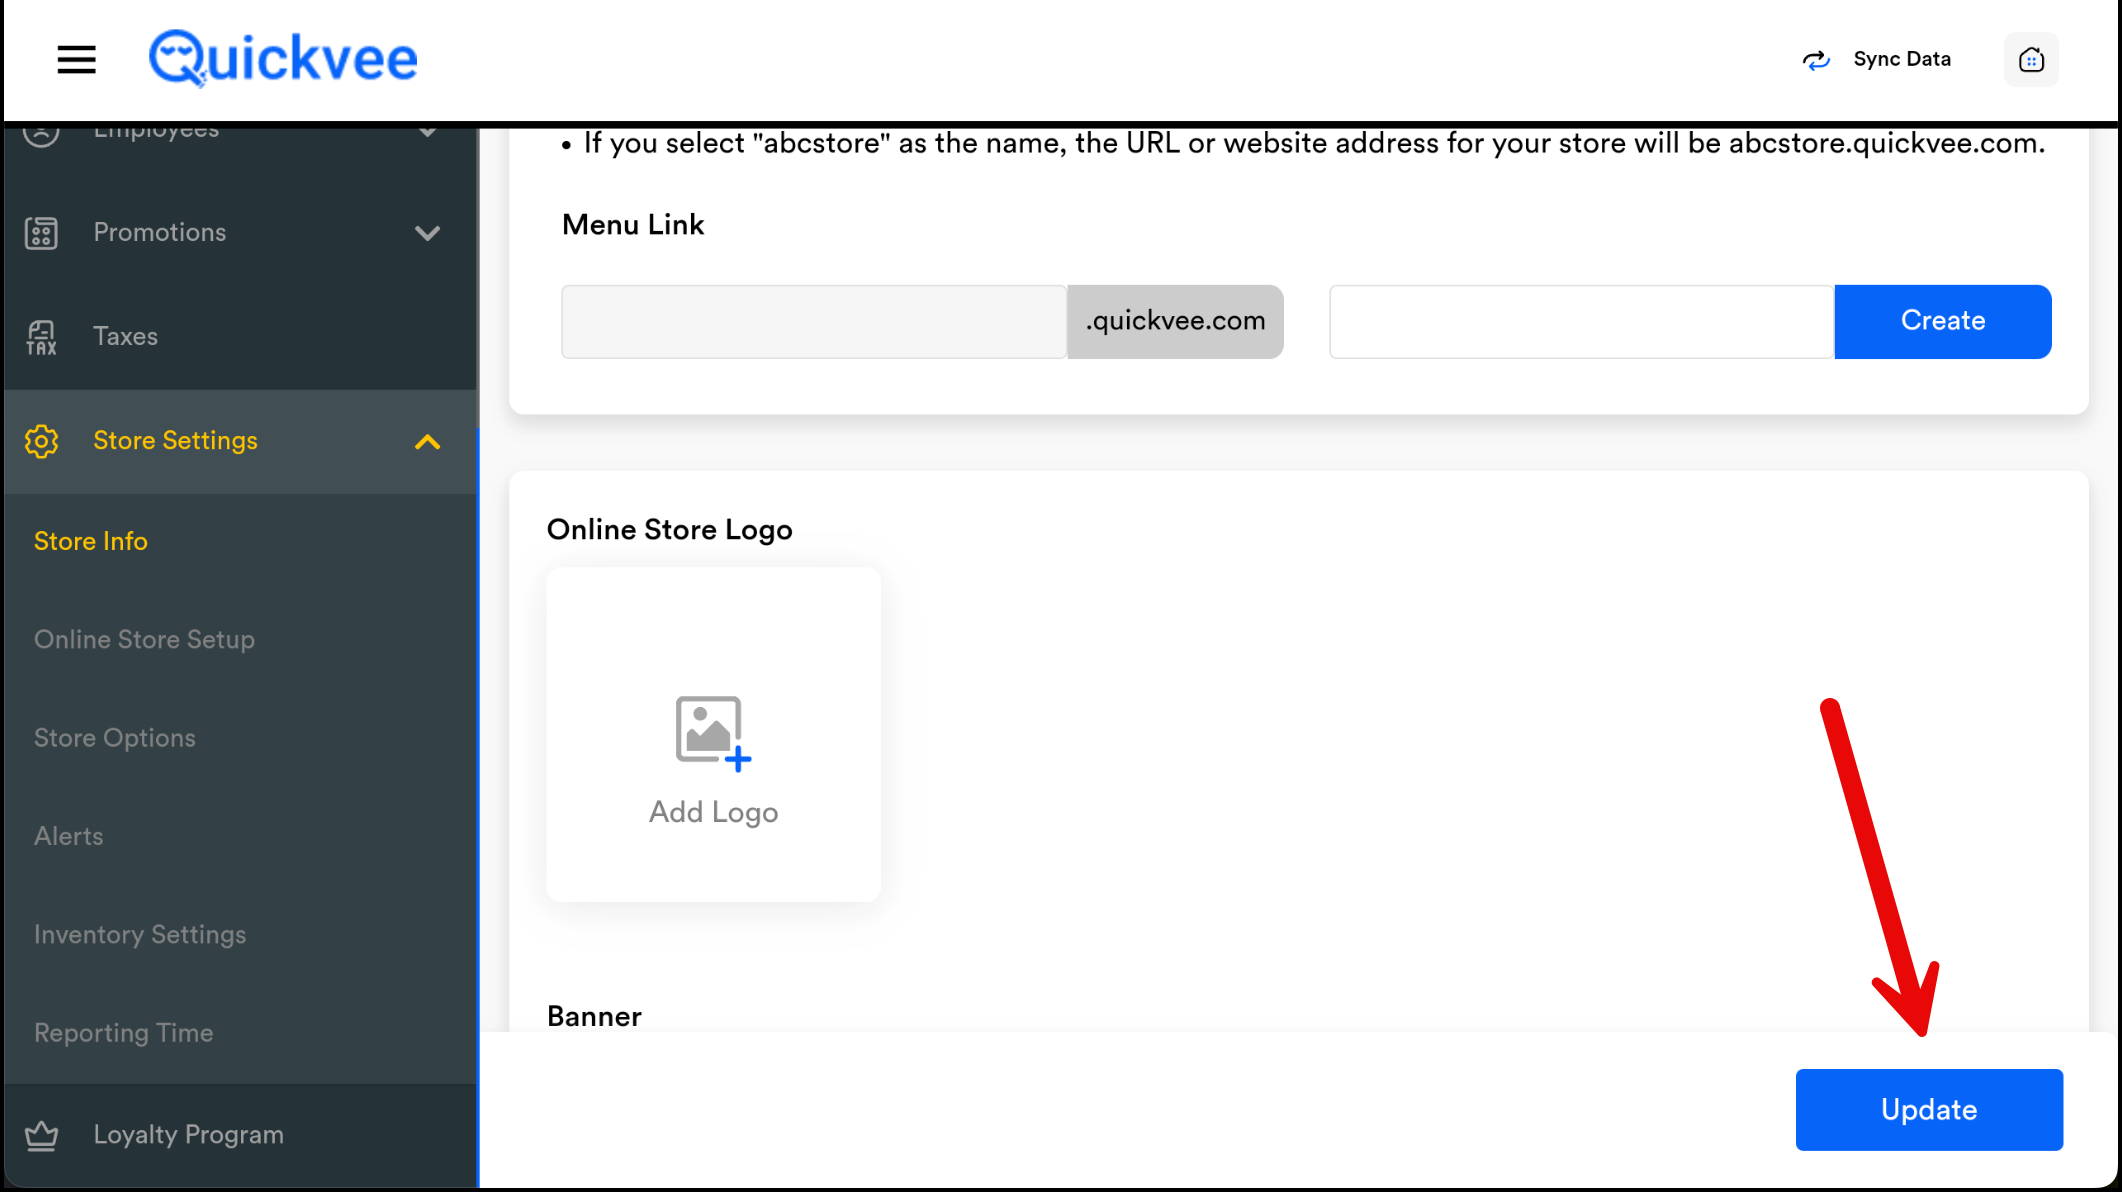The height and width of the screenshot is (1192, 2122).
Task: Click the Quickvee logo
Action: pyautogui.click(x=283, y=59)
